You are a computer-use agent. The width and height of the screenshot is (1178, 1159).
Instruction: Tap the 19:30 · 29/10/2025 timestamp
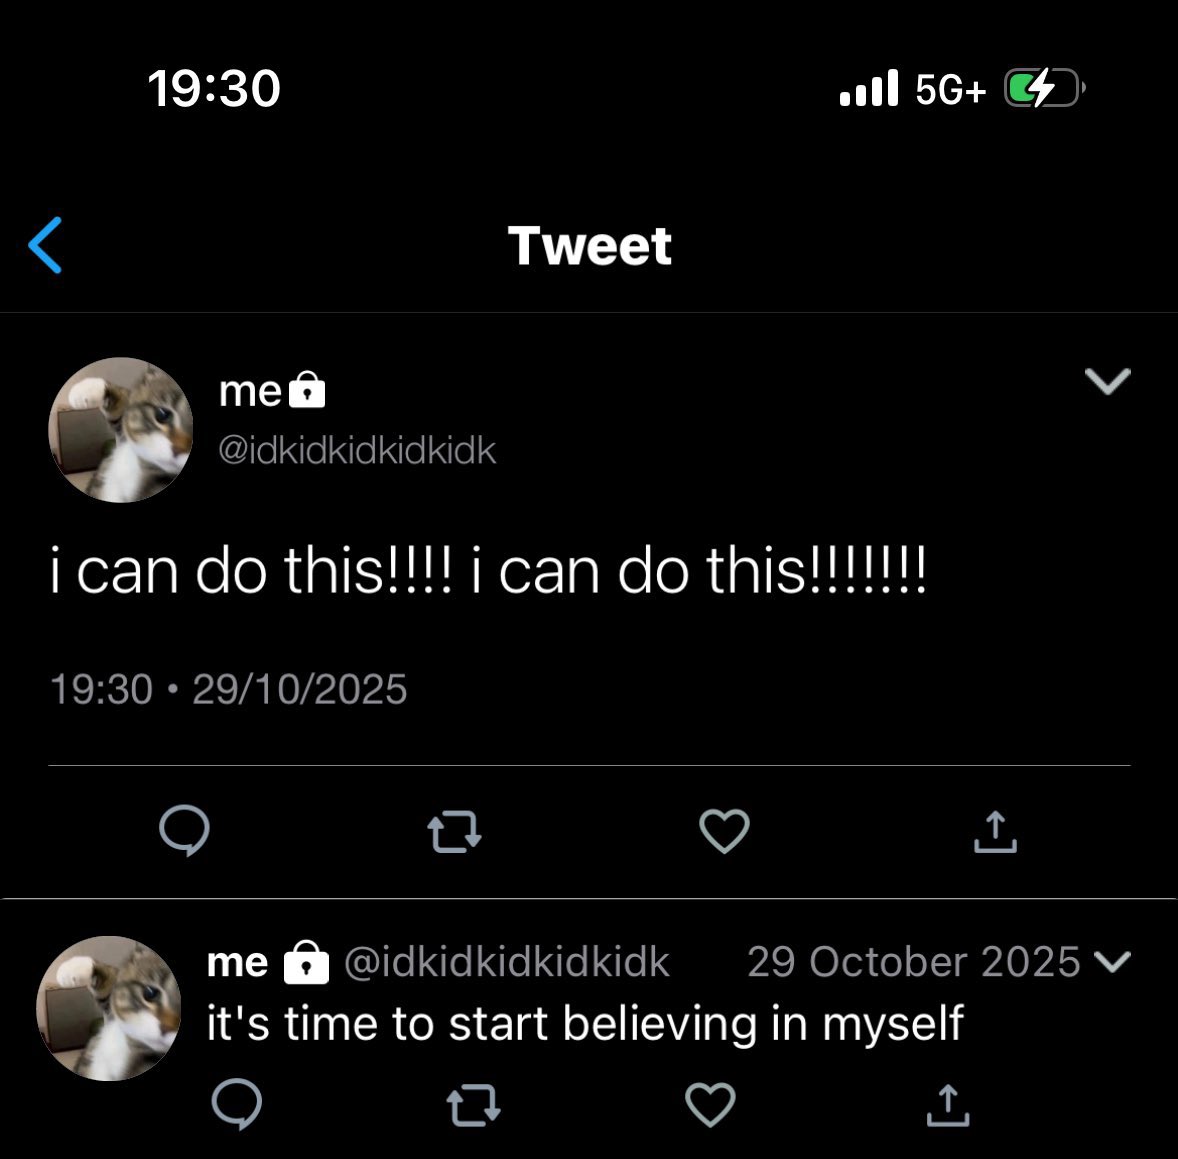point(228,689)
